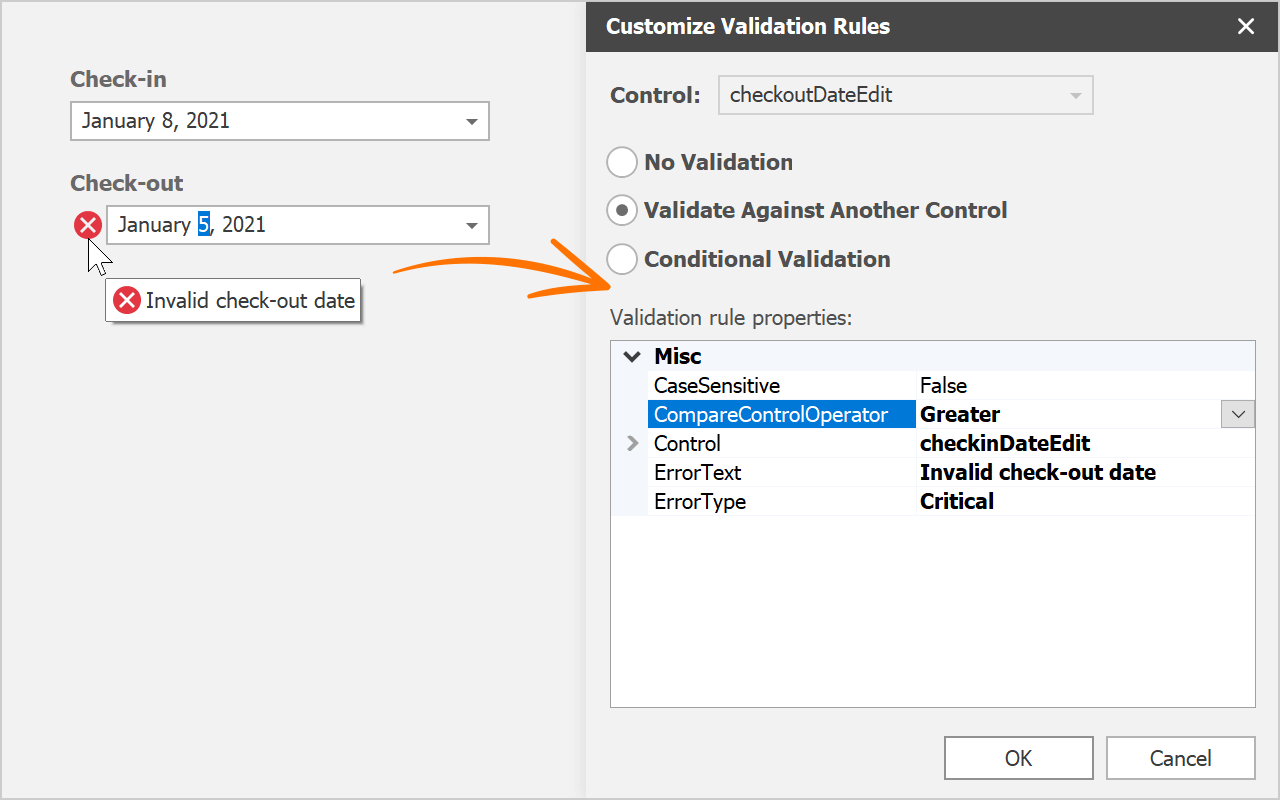This screenshot has height=800, width=1280.
Task: Click the Invalid check-out date ErrorText value
Action: point(1037,472)
